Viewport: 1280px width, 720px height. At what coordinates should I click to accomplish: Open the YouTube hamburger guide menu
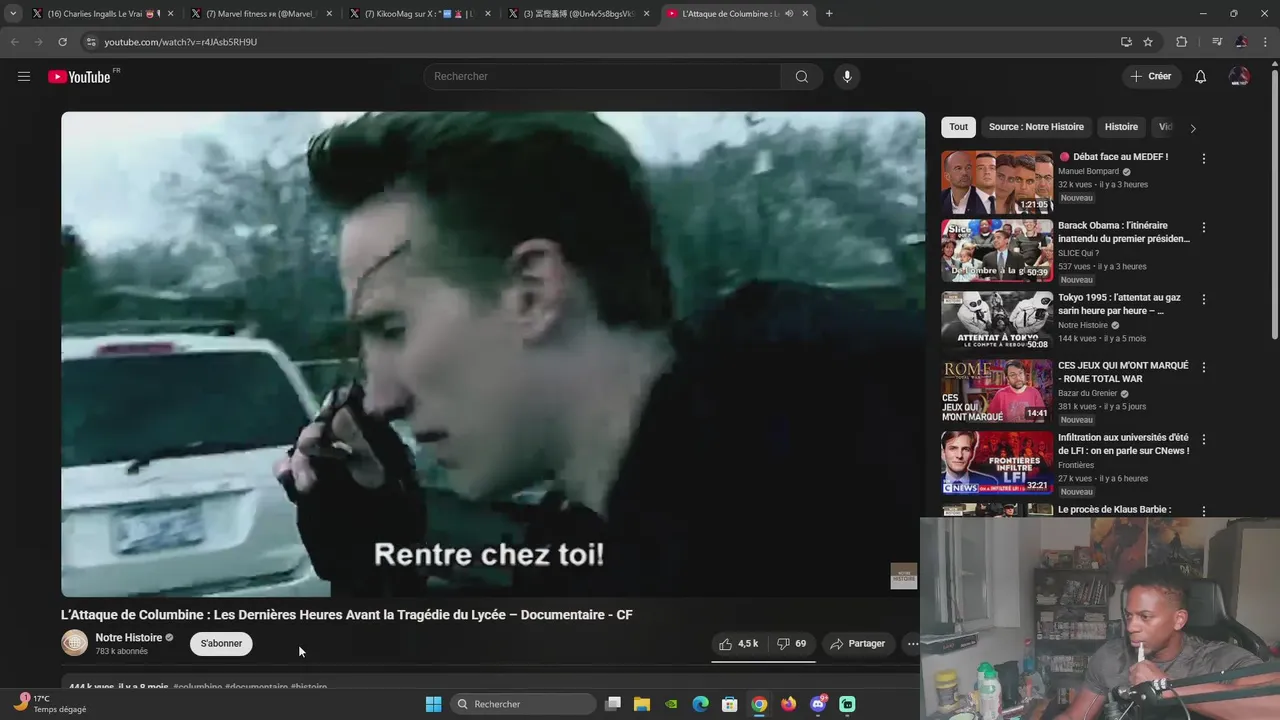tap(24, 76)
